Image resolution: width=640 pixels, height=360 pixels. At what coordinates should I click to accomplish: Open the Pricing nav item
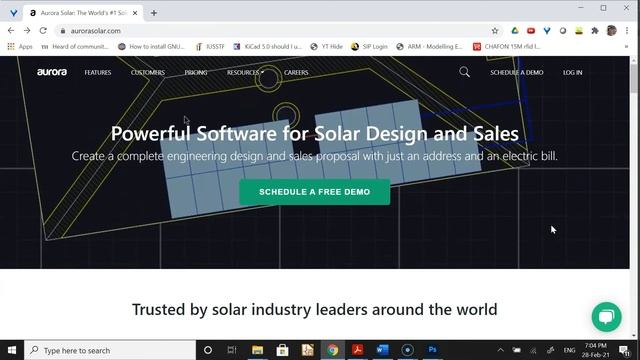(196, 72)
